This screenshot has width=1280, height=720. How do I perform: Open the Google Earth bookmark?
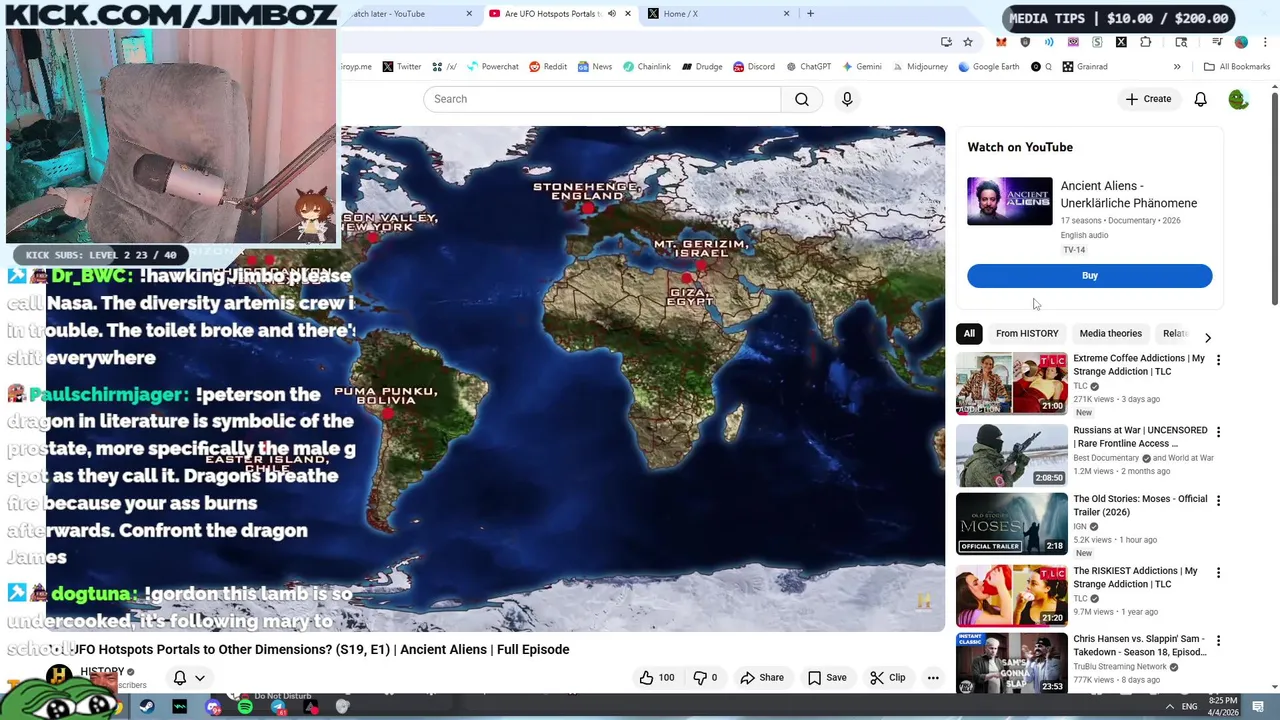[x=988, y=67]
